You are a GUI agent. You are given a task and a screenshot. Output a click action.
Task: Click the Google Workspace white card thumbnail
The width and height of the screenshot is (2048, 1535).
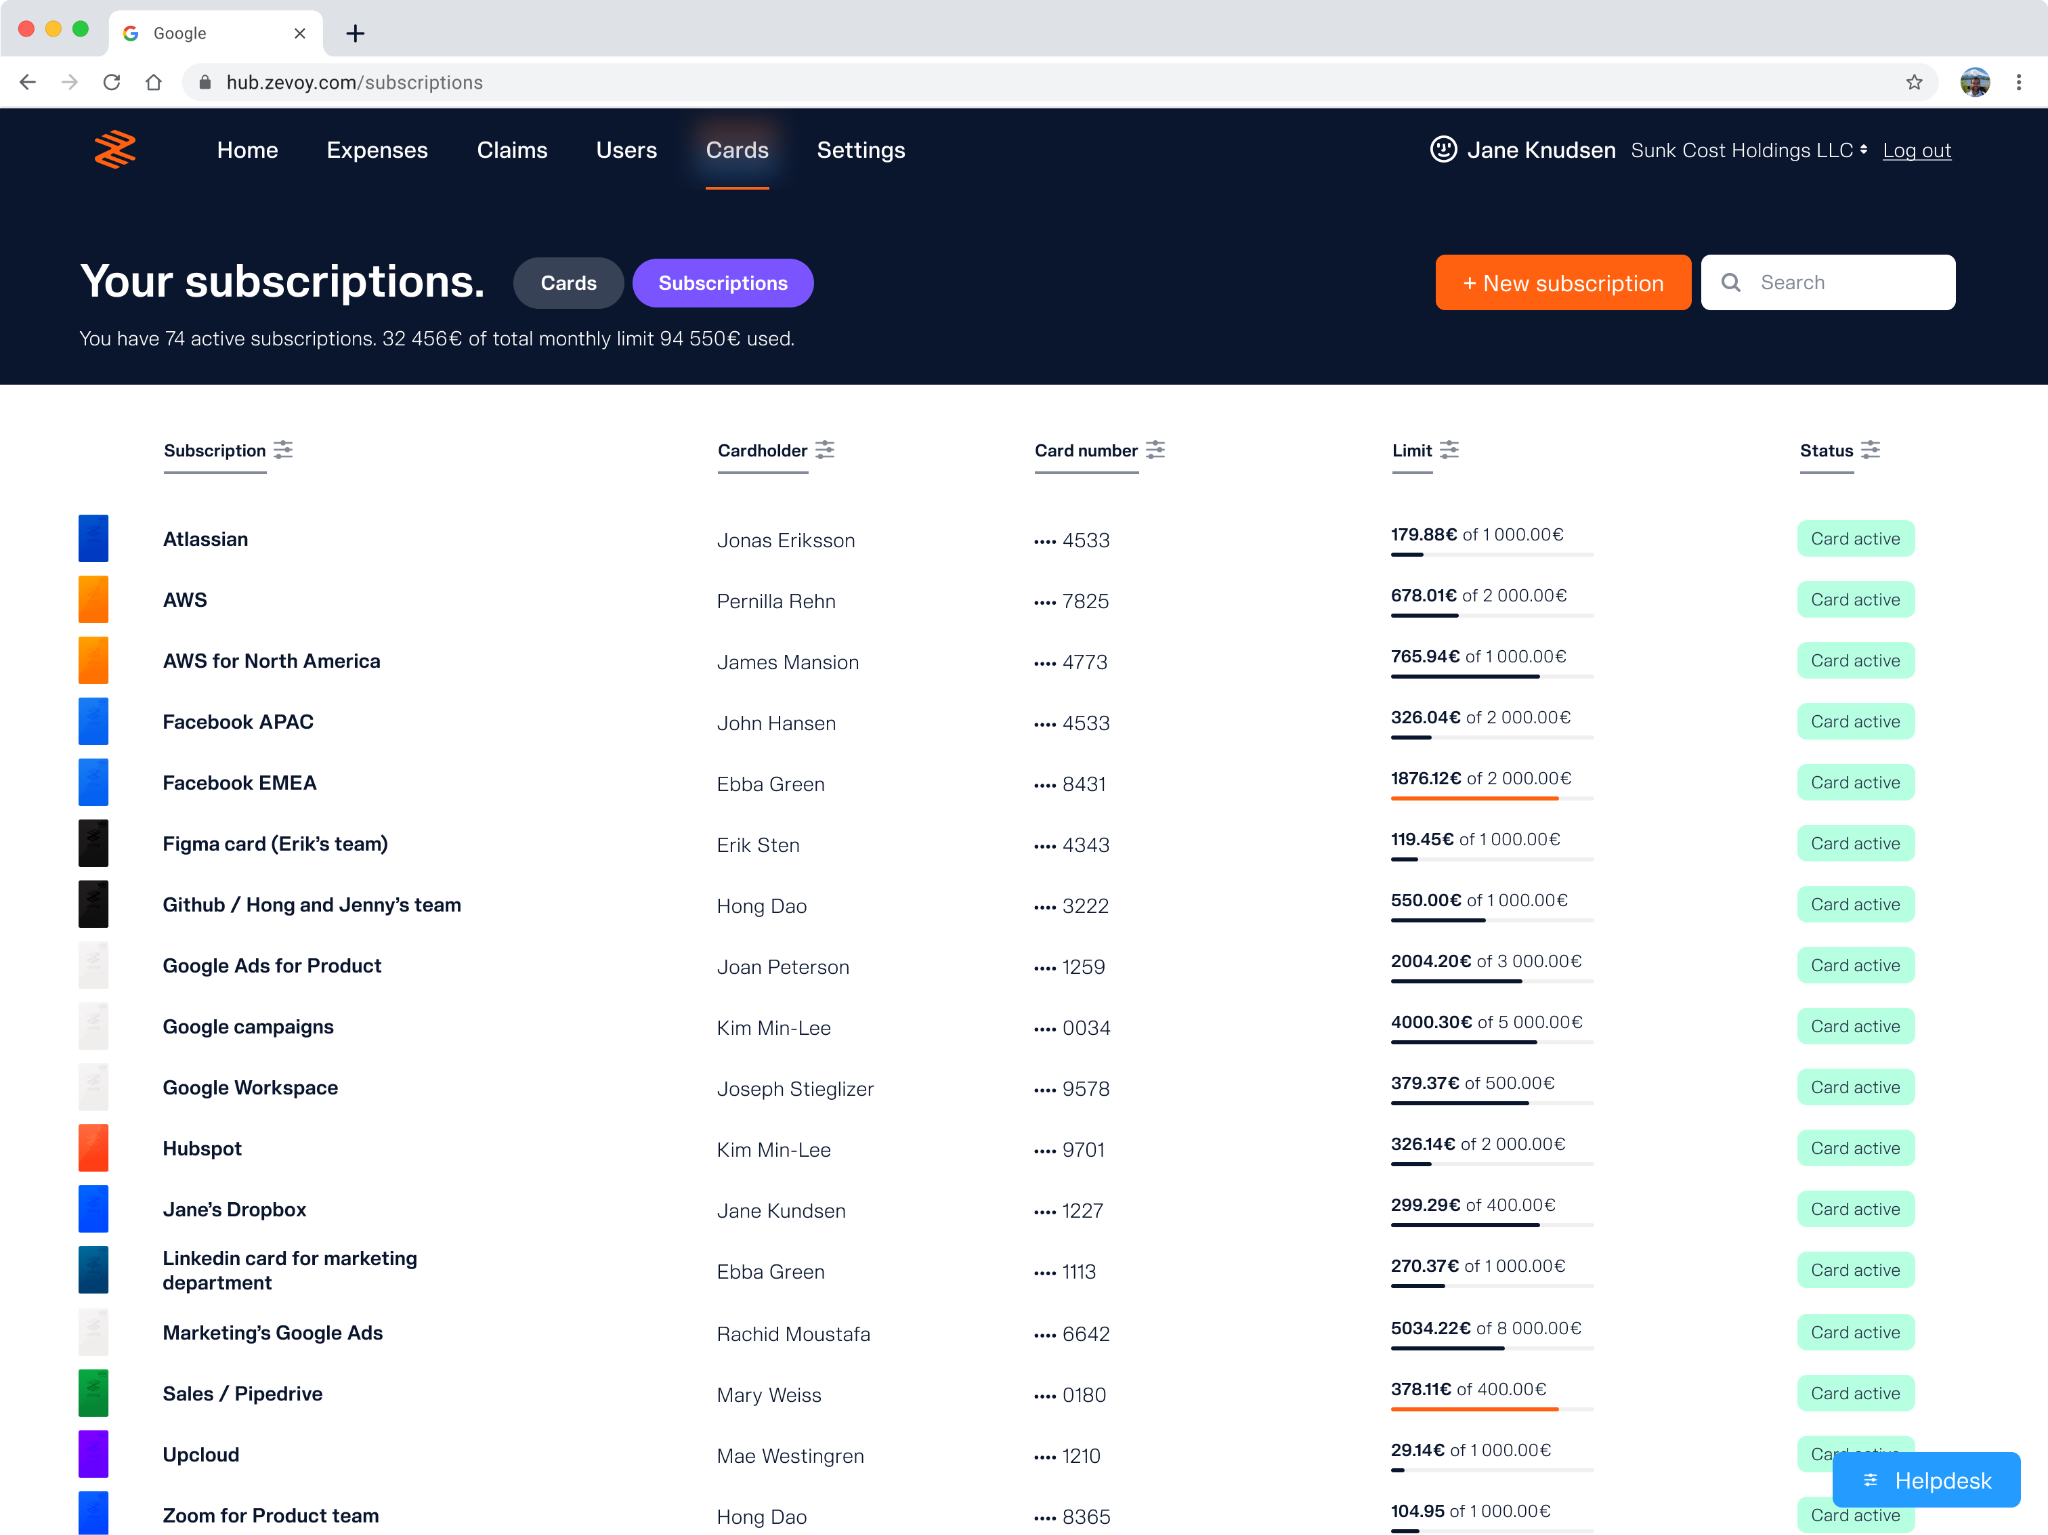tap(93, 1088)
